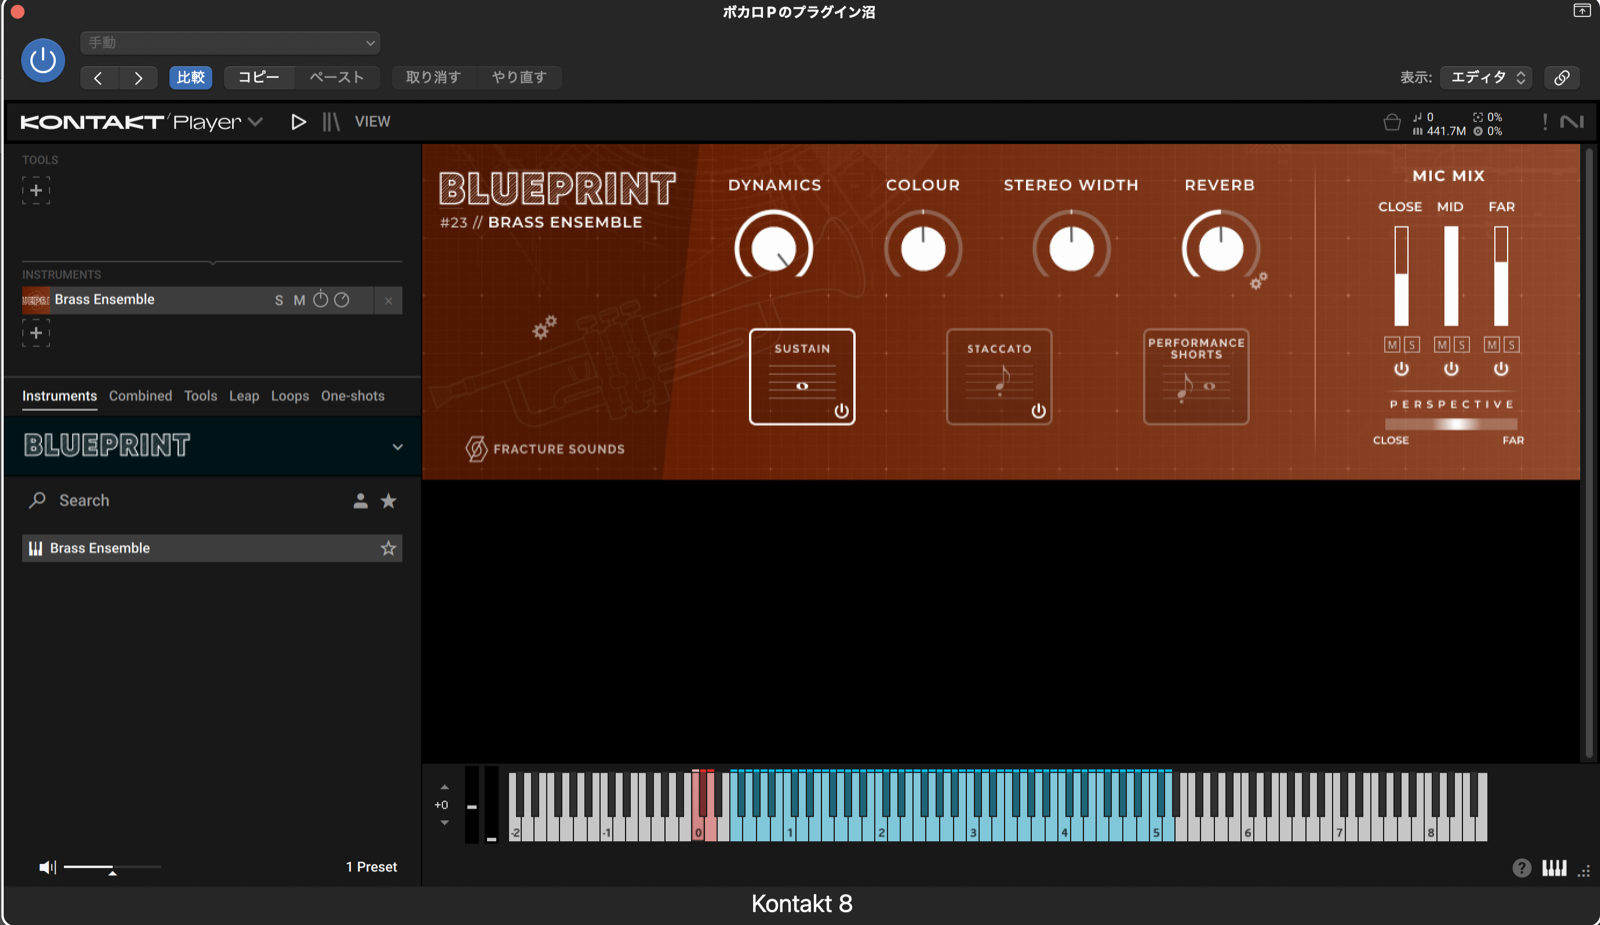Toggle Far mic power button

pos(1501,369)
